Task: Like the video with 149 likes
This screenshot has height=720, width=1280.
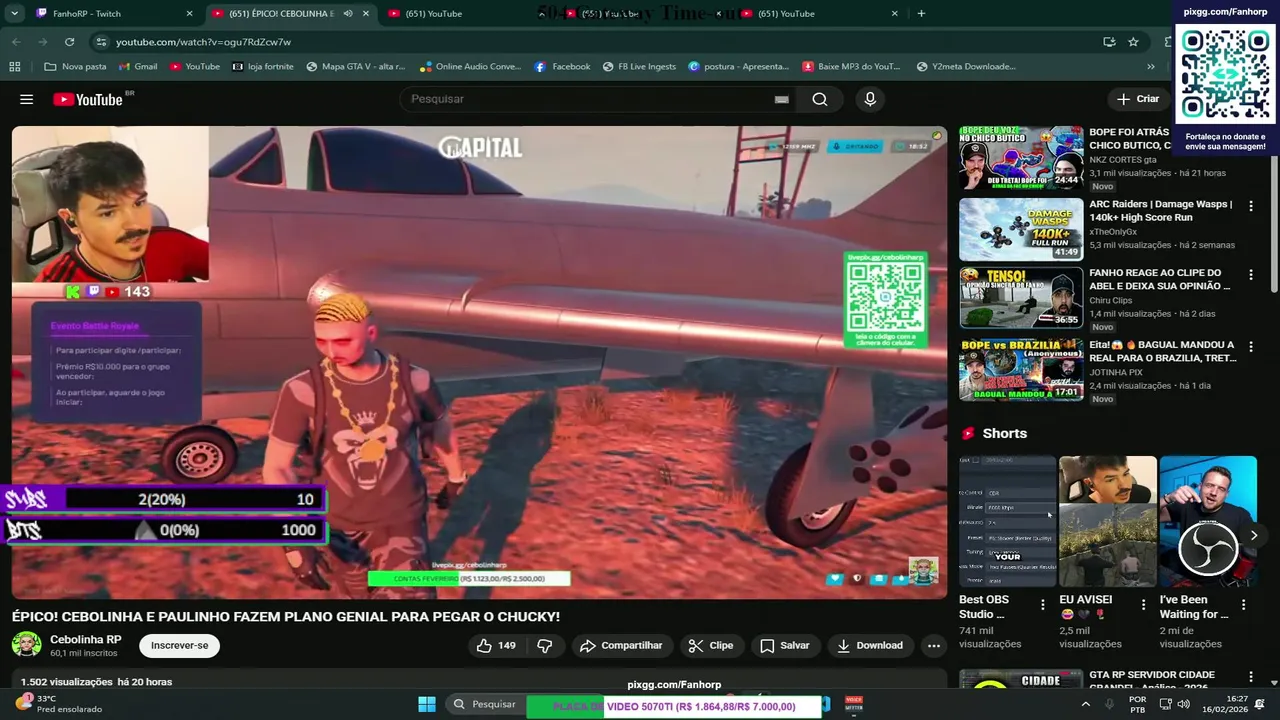Action: [x=496, y=646]
